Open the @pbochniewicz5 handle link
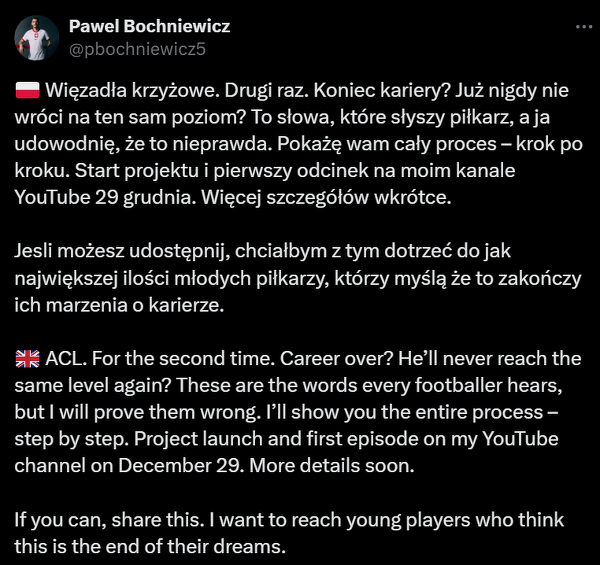This screenshot has width=600, height=565. [139, 47]
